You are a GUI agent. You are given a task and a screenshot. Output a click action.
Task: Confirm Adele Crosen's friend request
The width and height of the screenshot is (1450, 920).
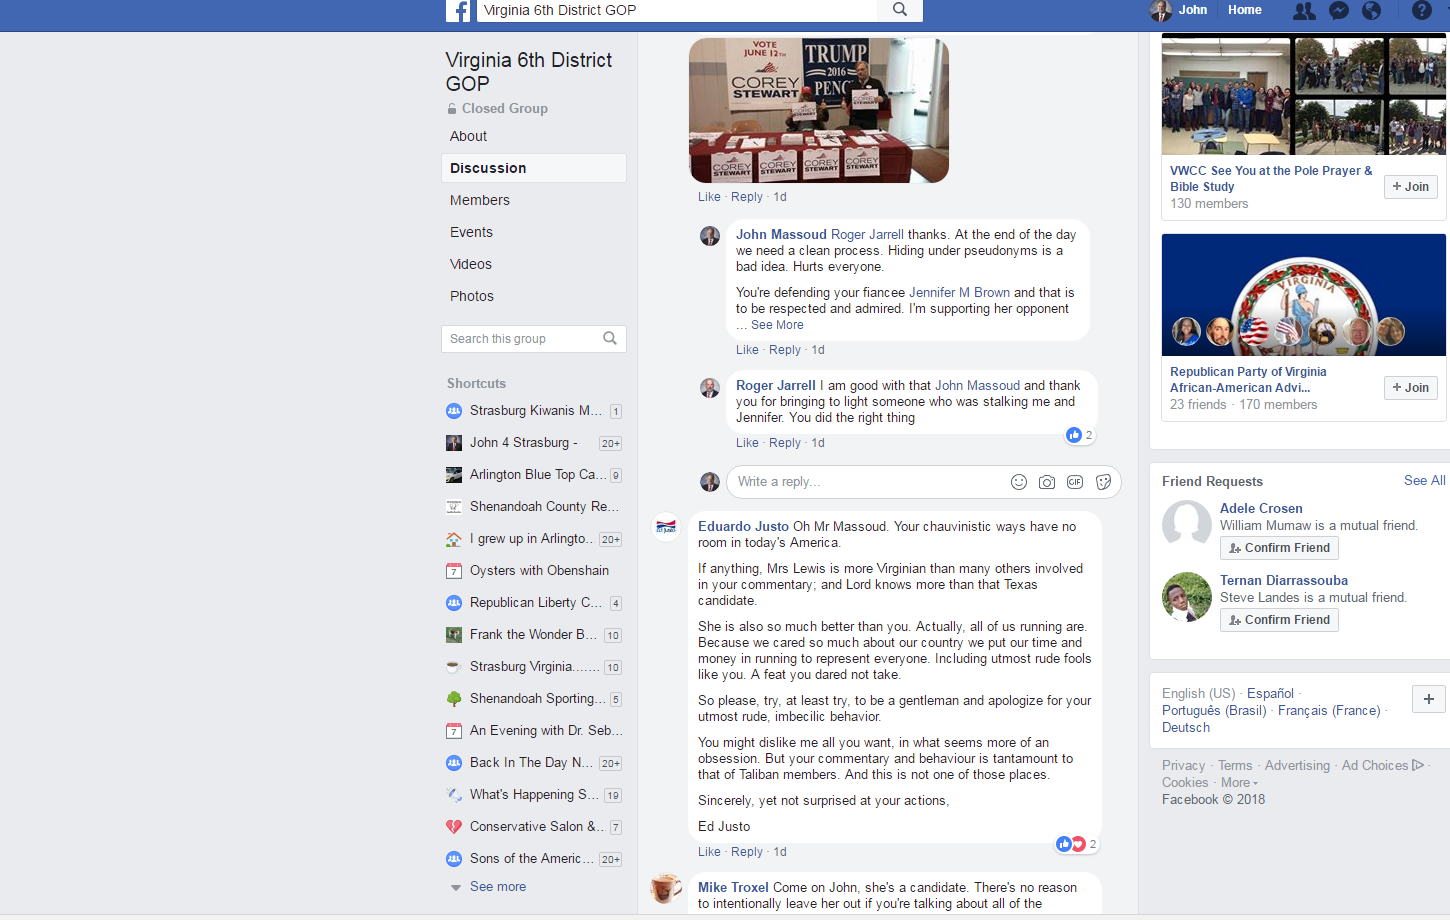point(1279,548)
